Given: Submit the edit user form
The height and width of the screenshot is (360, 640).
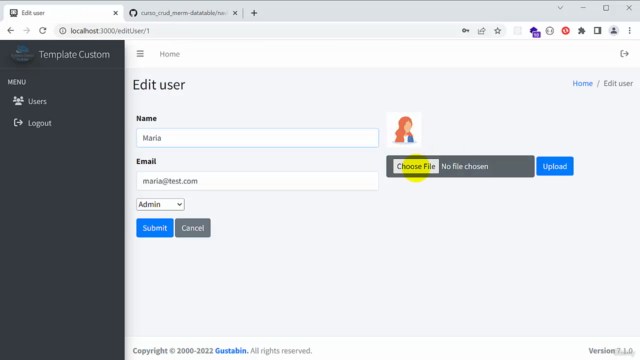Looking at the screenshot, I should point(155,228).
